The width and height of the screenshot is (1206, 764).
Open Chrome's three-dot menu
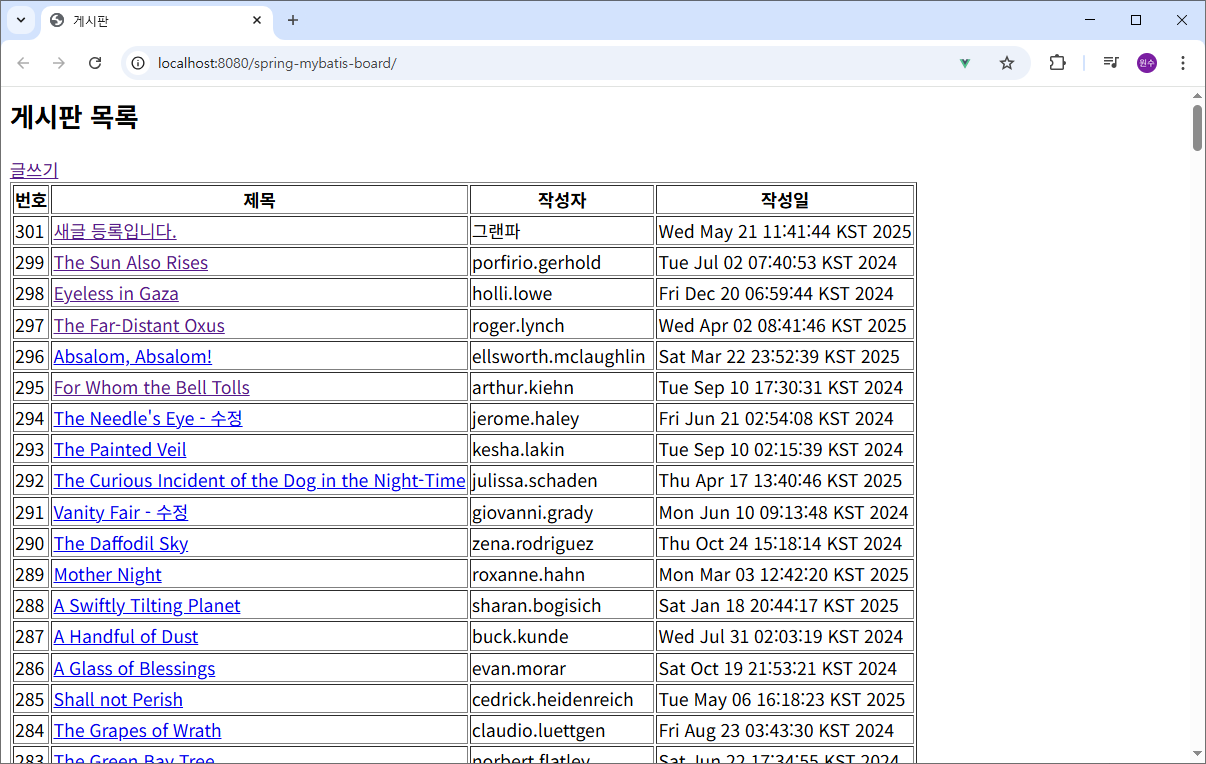1183,62
